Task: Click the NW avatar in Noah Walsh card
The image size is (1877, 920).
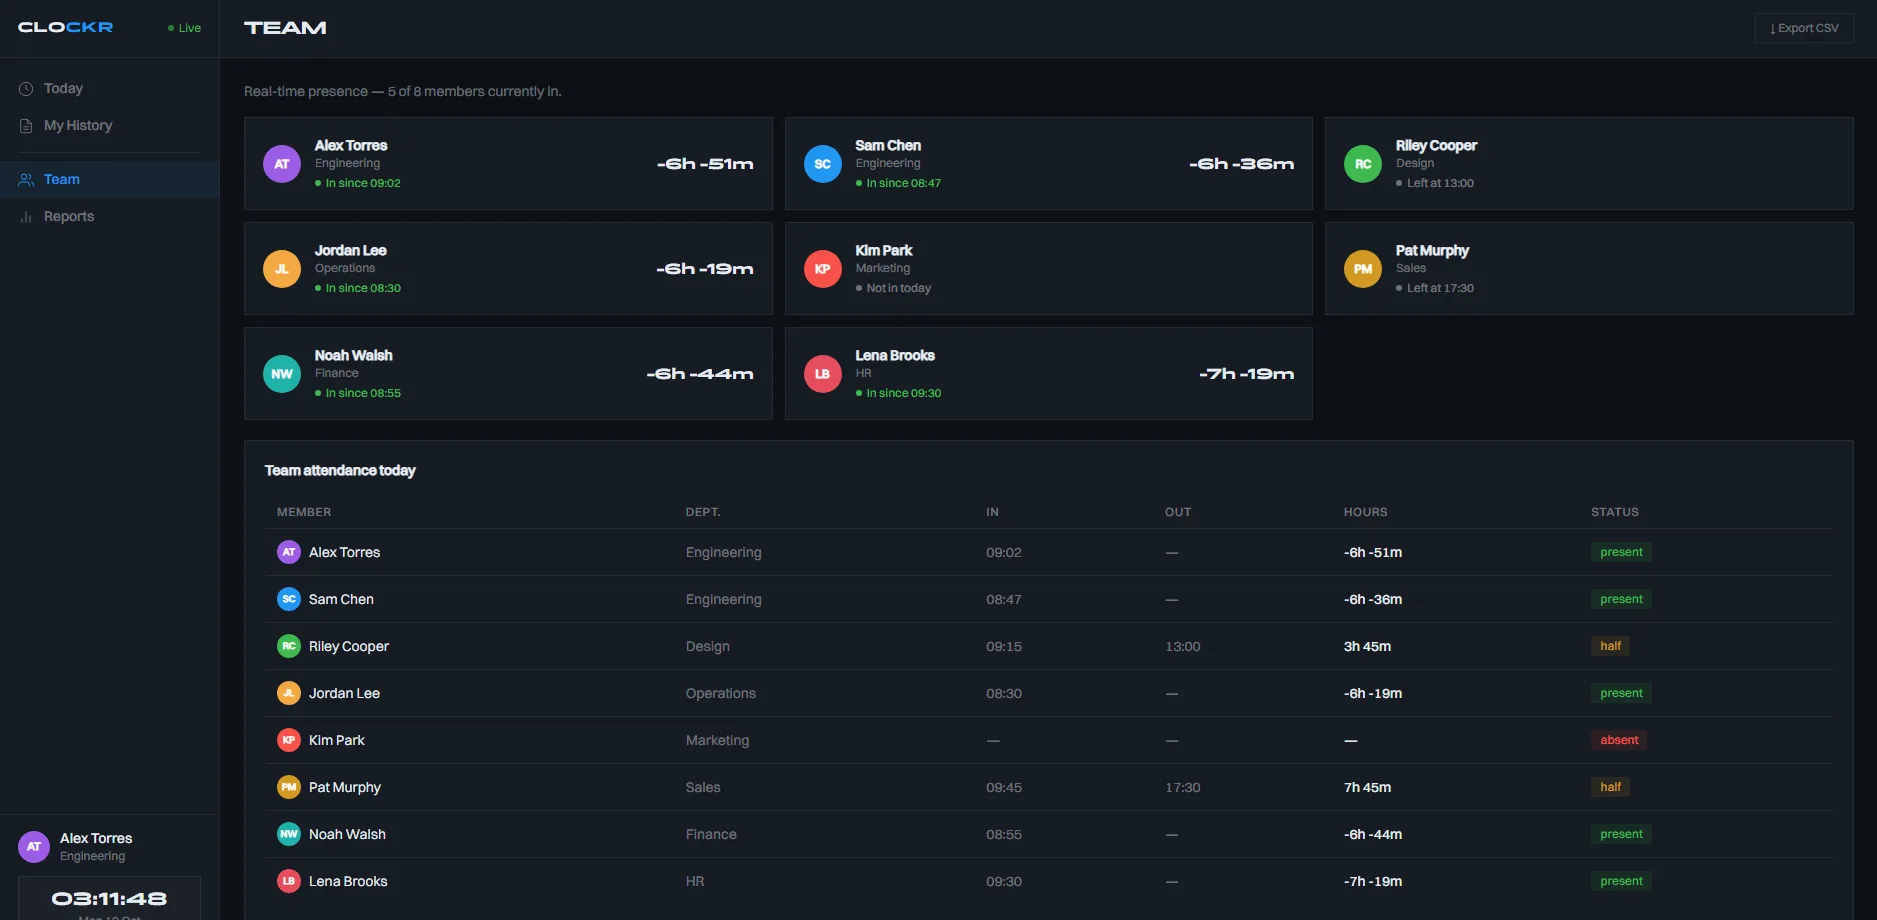Action: coord(282,374)
